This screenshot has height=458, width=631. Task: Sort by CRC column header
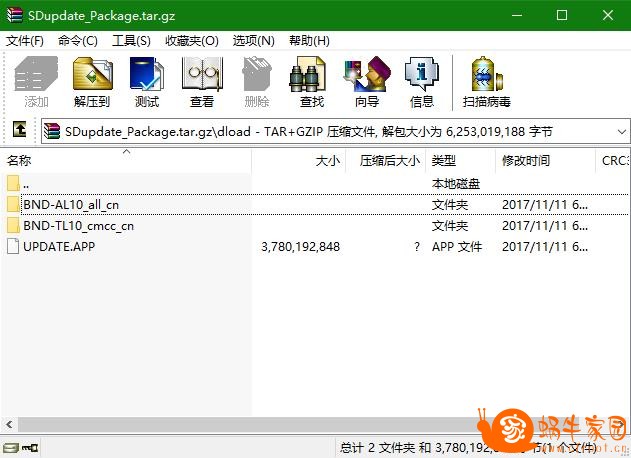point(613,161)
